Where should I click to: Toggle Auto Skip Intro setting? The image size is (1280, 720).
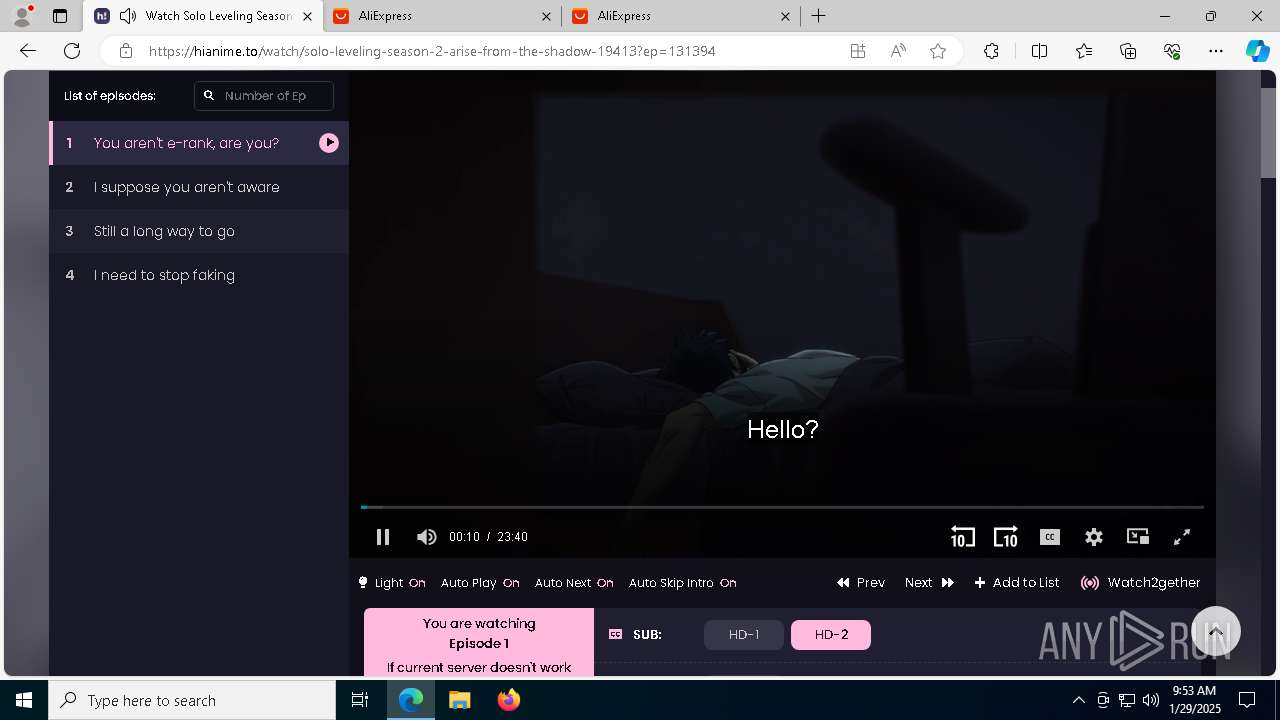(682, 583)
